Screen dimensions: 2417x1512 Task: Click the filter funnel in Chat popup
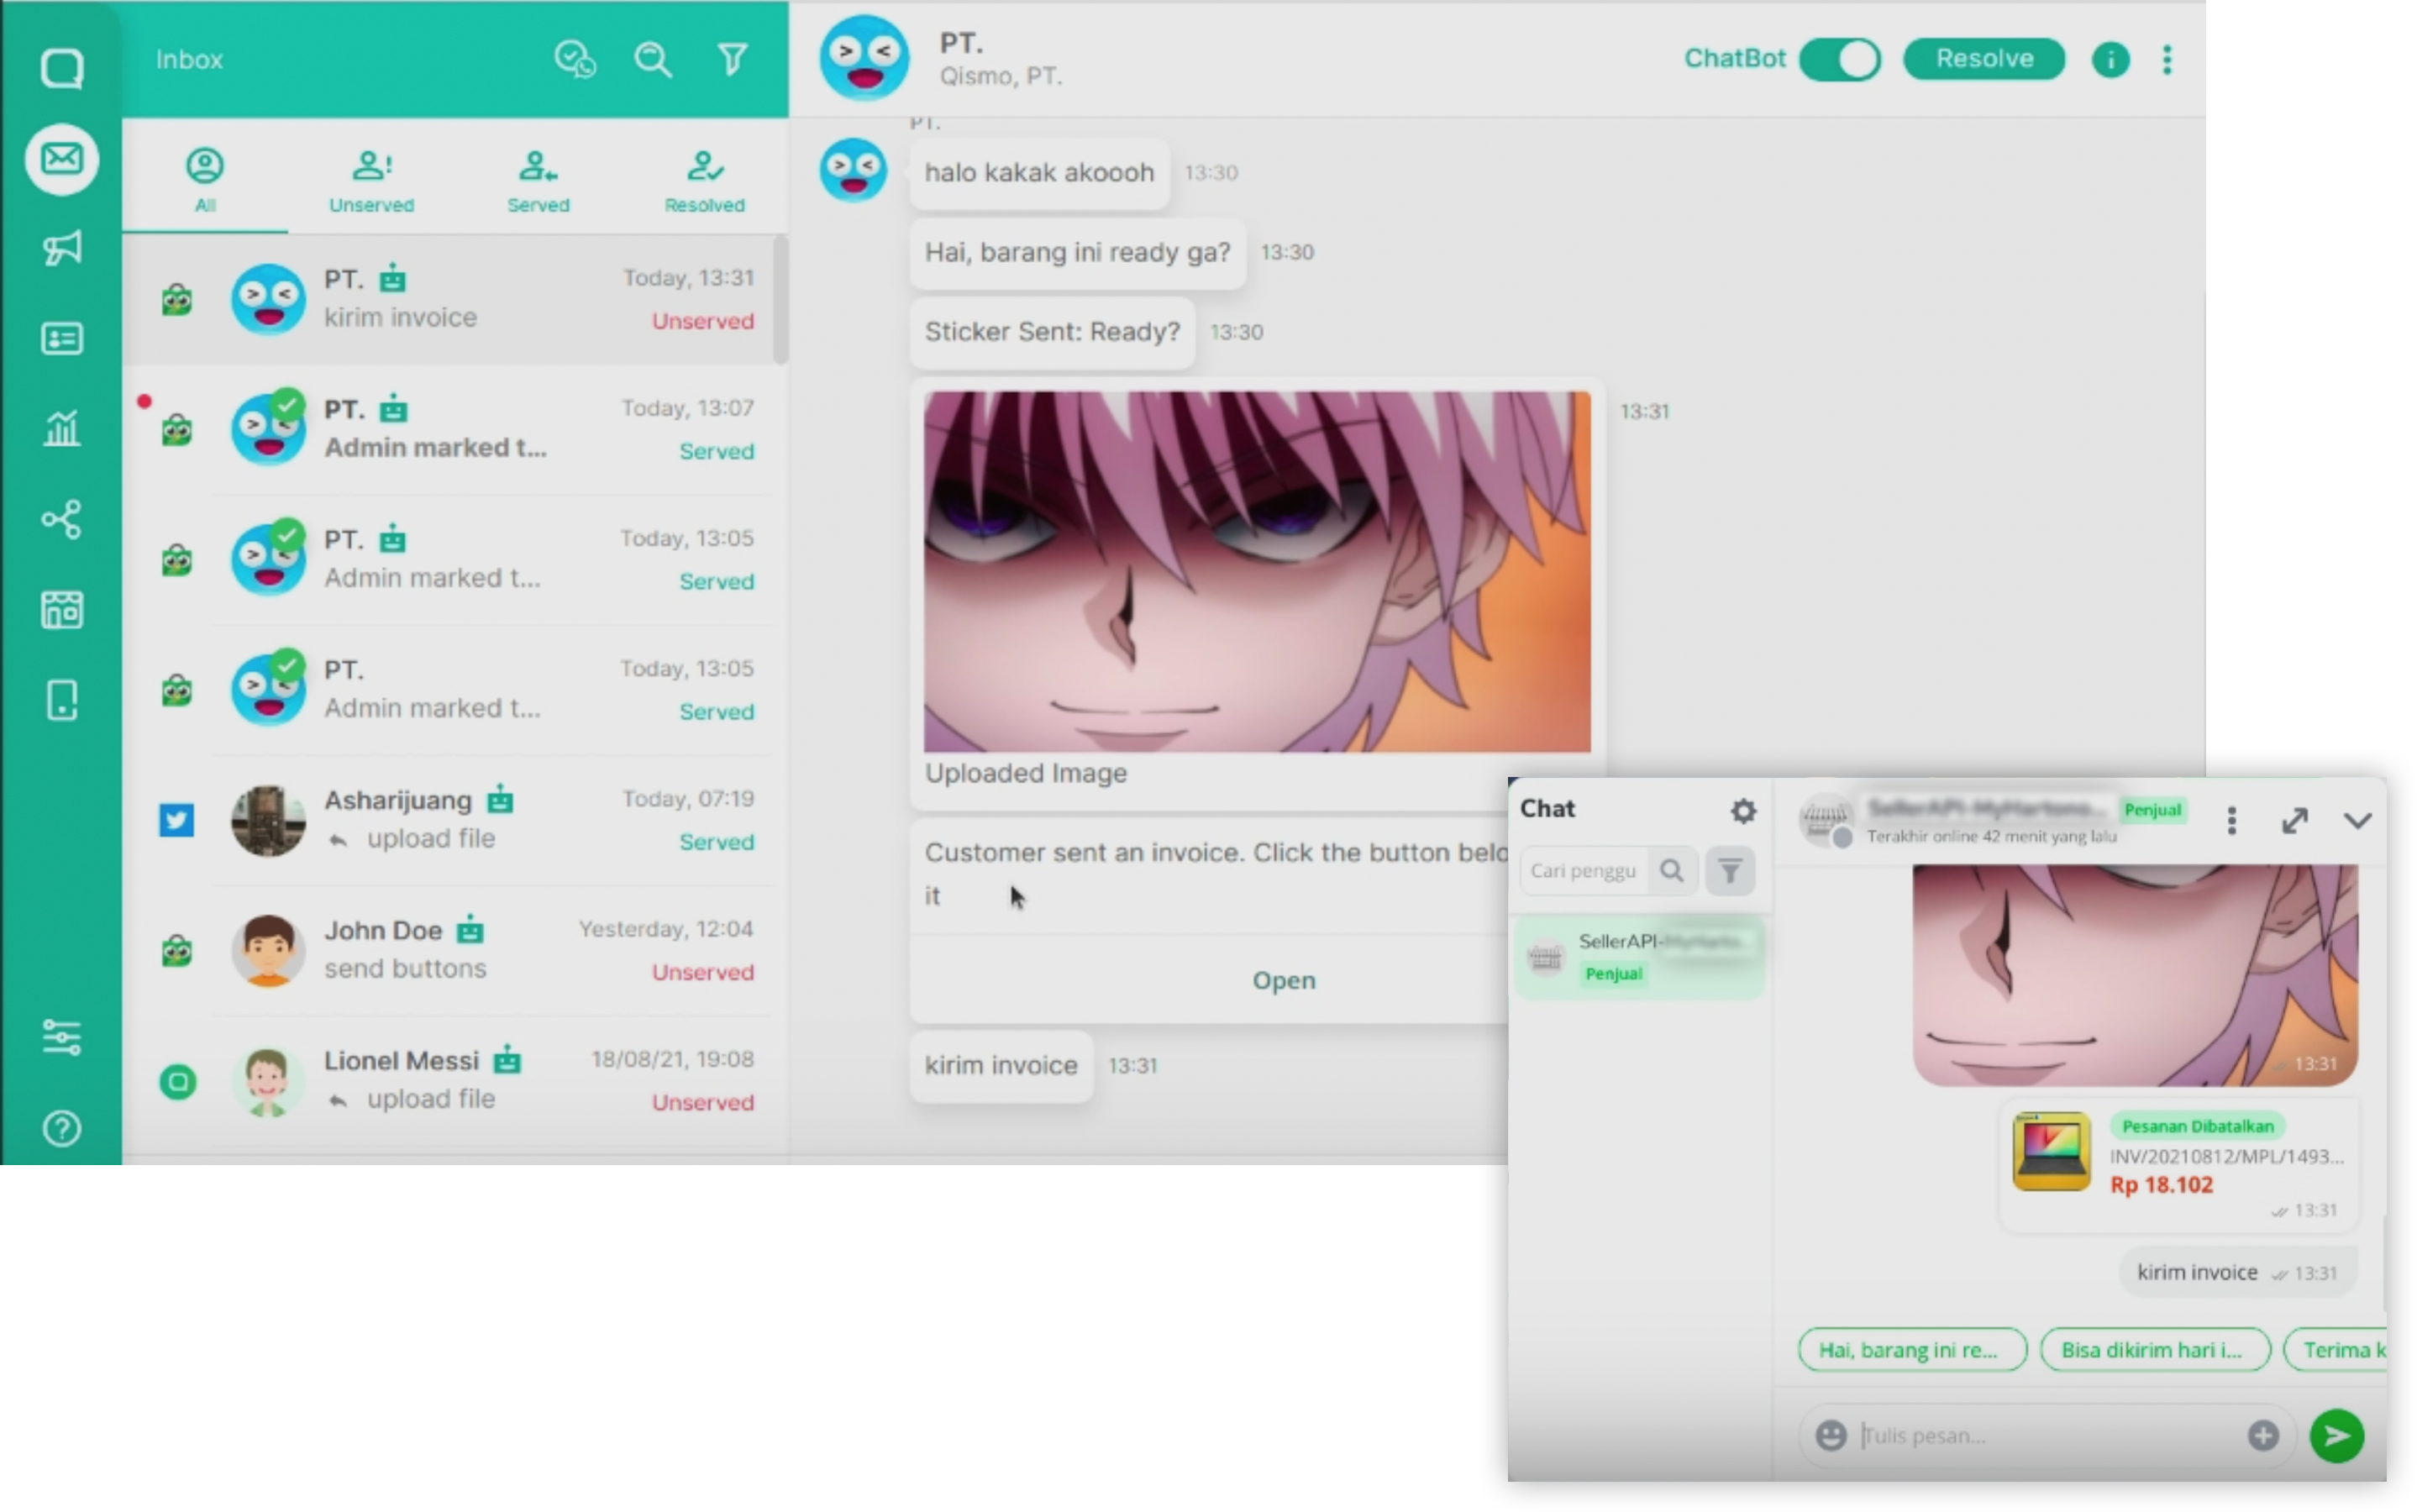click(x=1729, y=870)
